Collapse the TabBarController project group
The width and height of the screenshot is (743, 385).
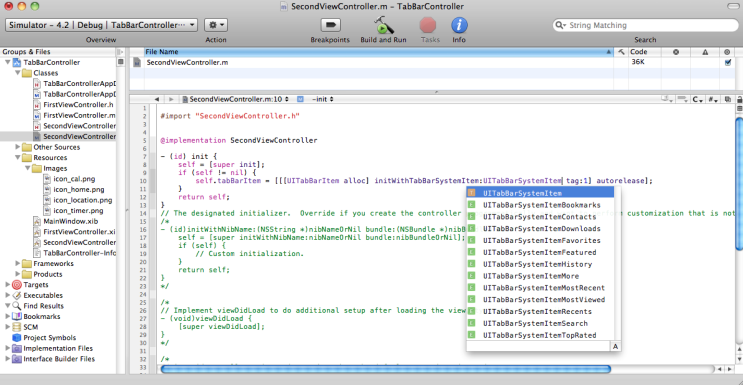tap(8, 62)
